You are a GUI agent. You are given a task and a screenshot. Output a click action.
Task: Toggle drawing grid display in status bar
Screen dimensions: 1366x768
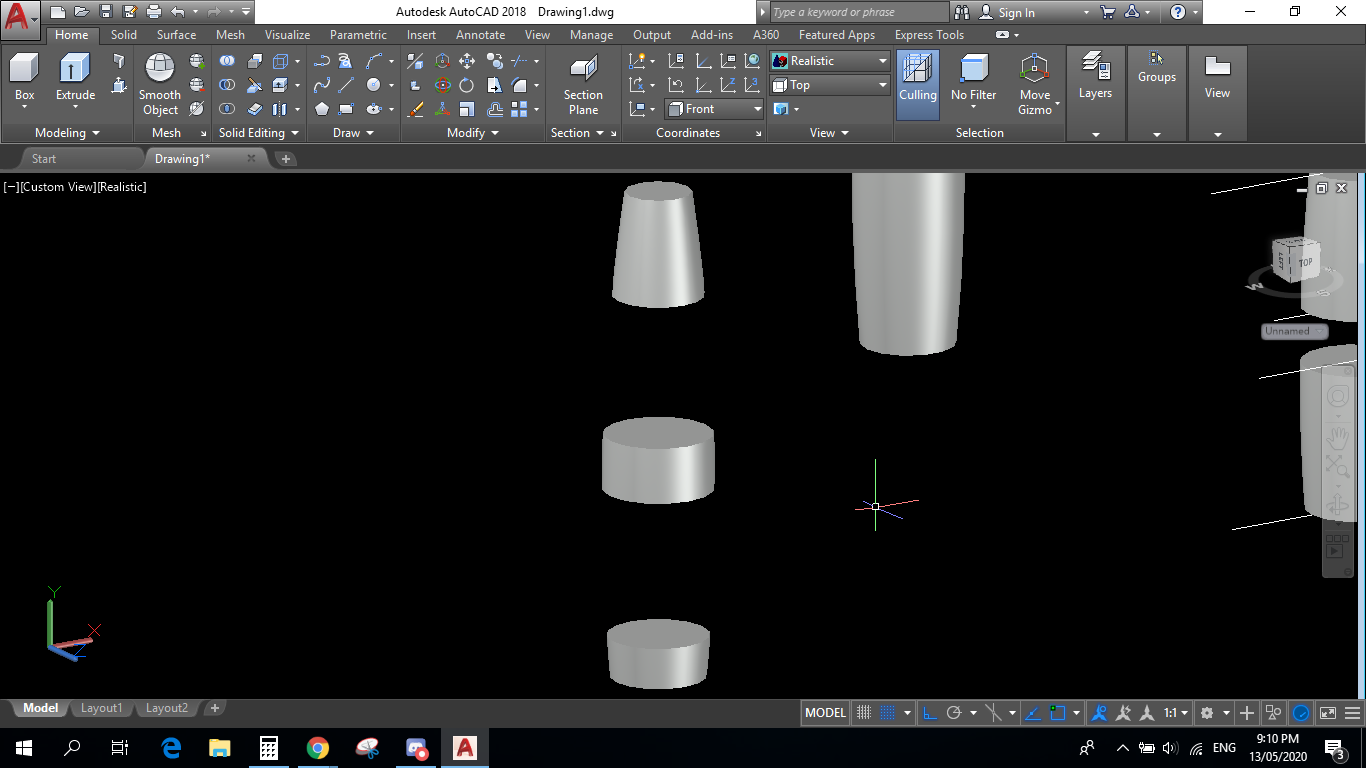865,713
